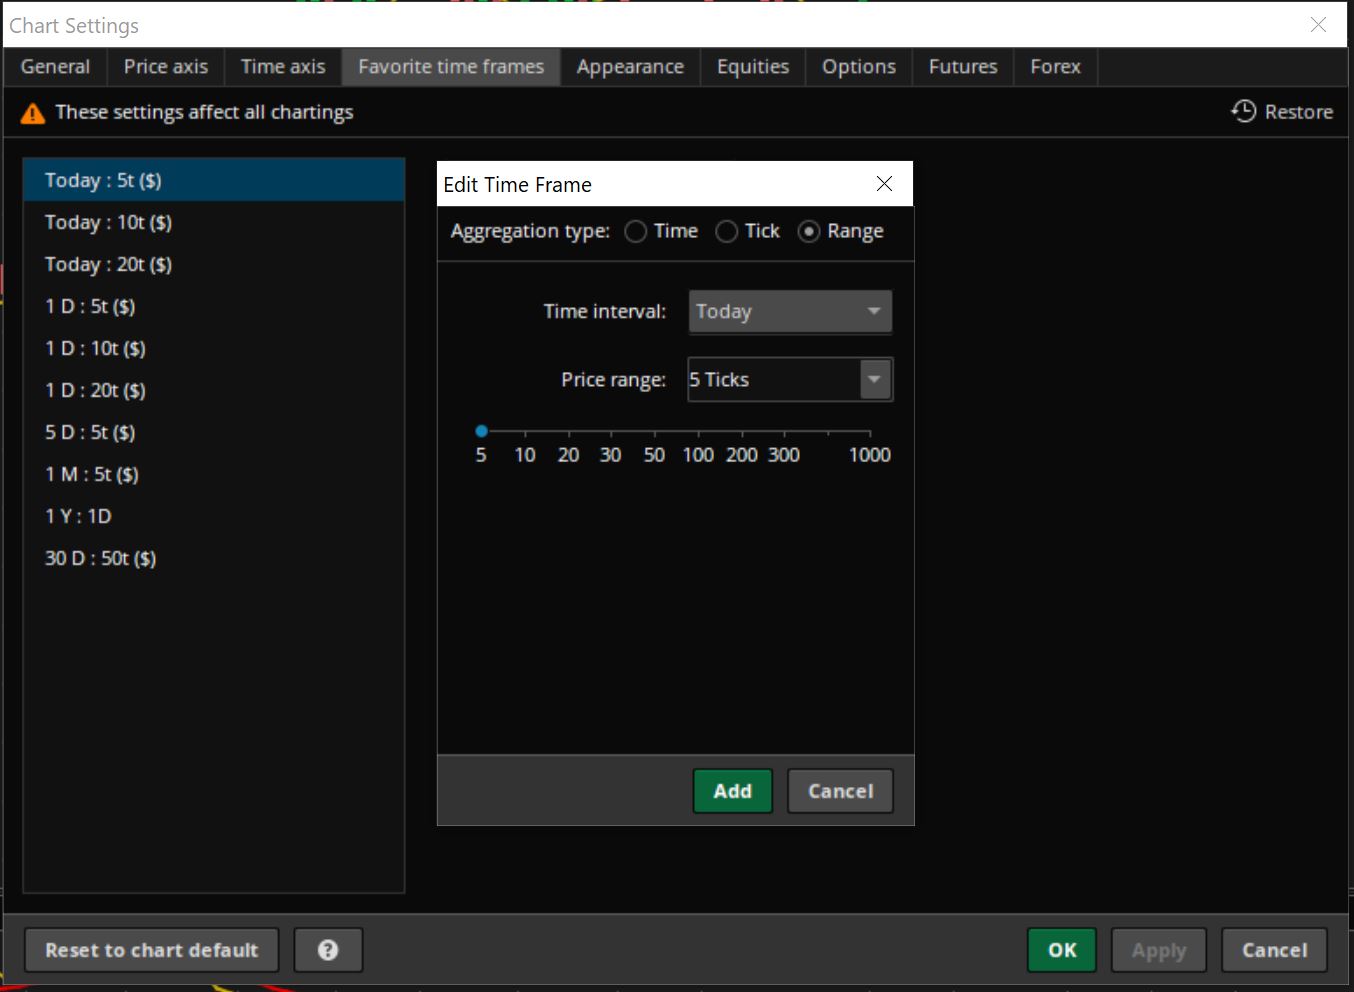Click the Restore link text
The height and width of the screenshot is (992, 1354).
pos(1298,112)
